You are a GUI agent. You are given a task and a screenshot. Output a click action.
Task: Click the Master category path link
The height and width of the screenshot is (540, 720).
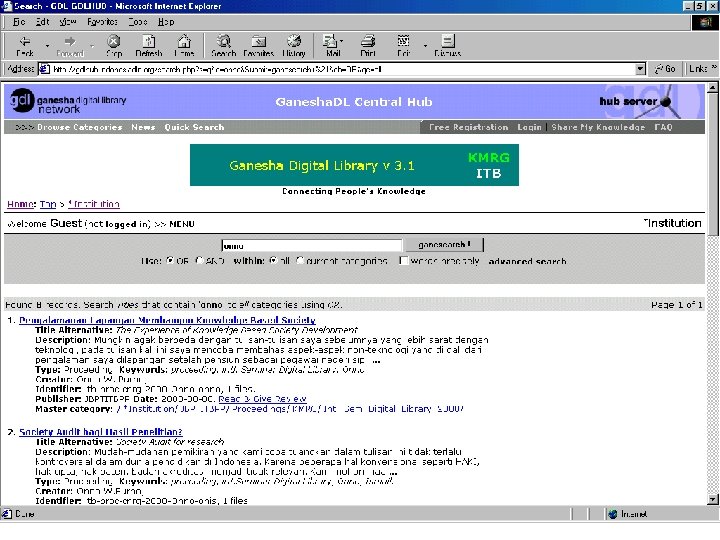(x=290, y=409)
